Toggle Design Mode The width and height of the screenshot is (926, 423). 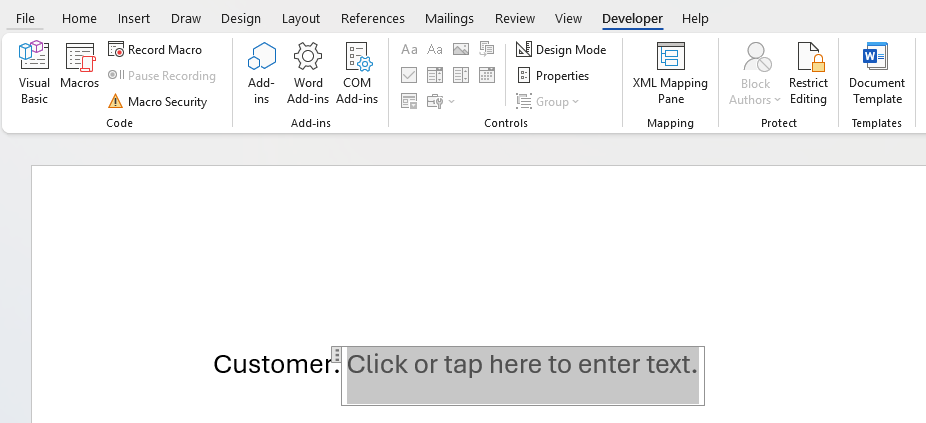[x=561, y=50]
